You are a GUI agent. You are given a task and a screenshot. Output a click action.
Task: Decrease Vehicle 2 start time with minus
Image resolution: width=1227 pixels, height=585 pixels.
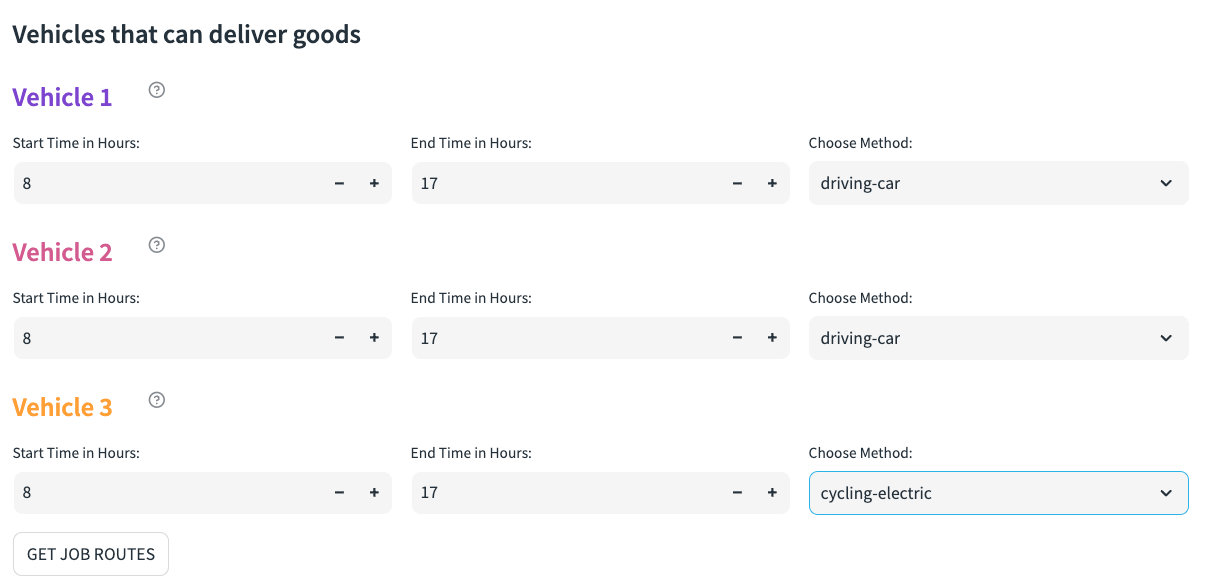click(340, 338)
